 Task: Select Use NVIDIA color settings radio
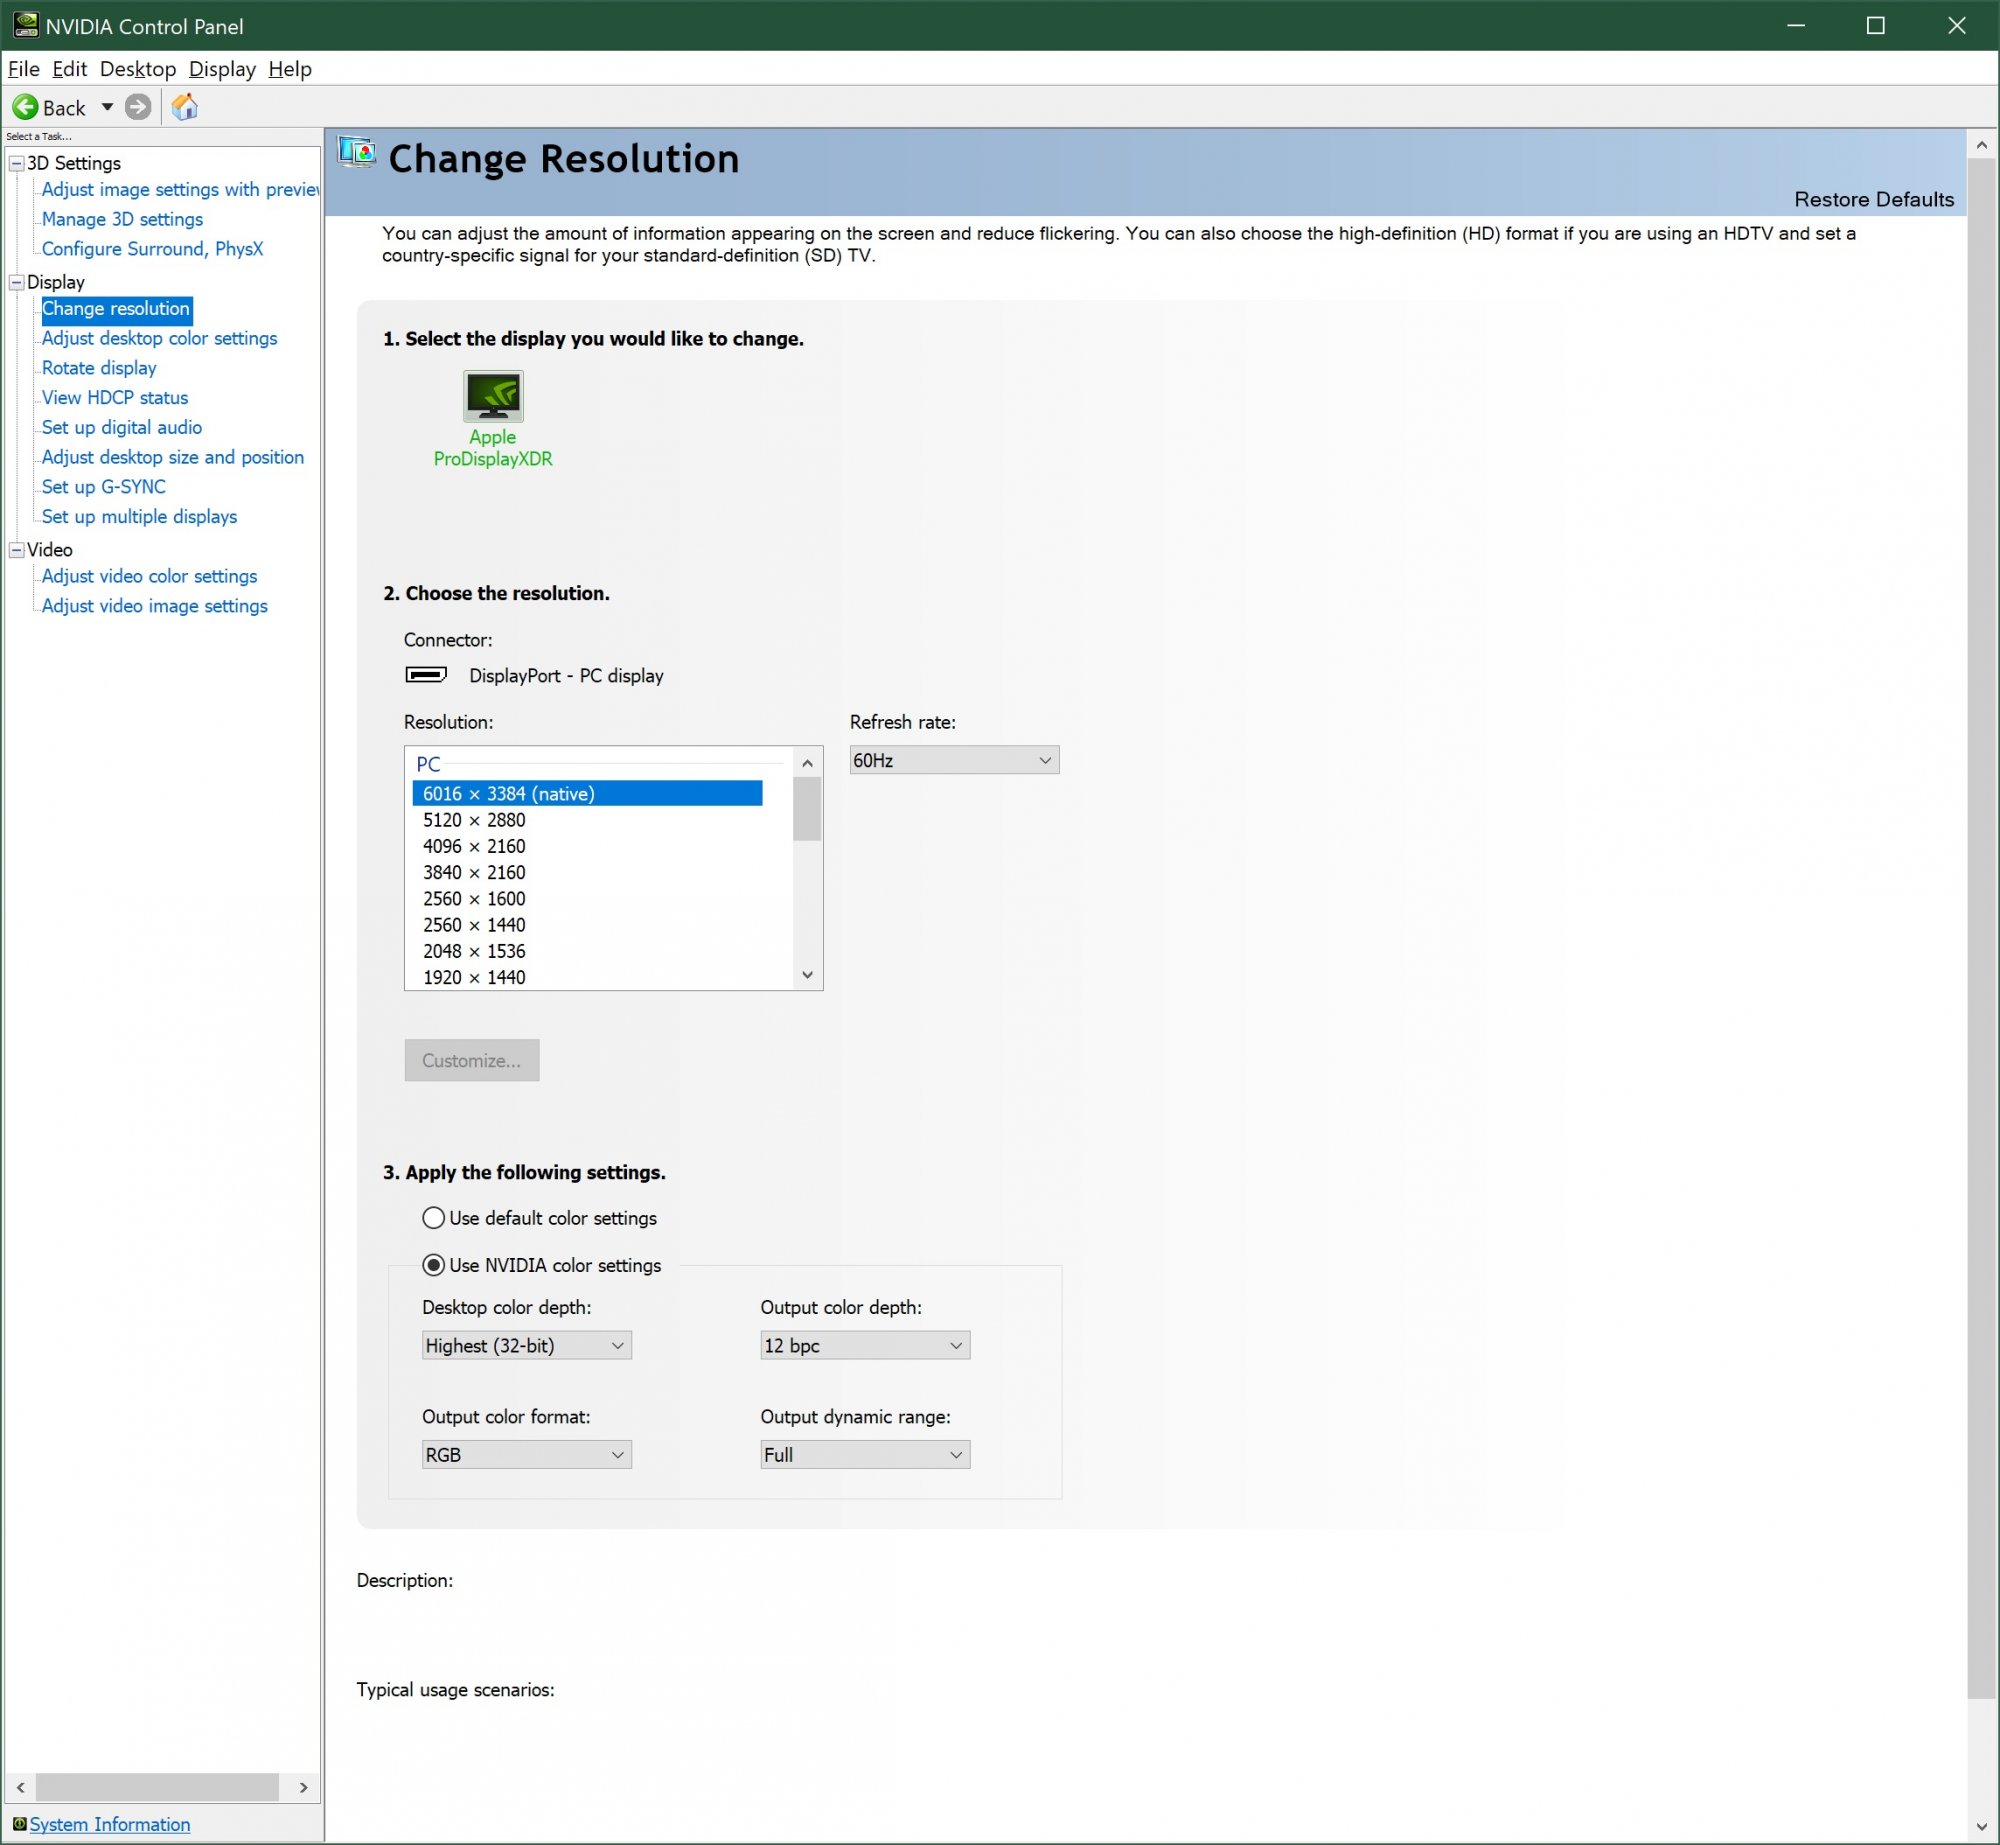click(433, 1265)
